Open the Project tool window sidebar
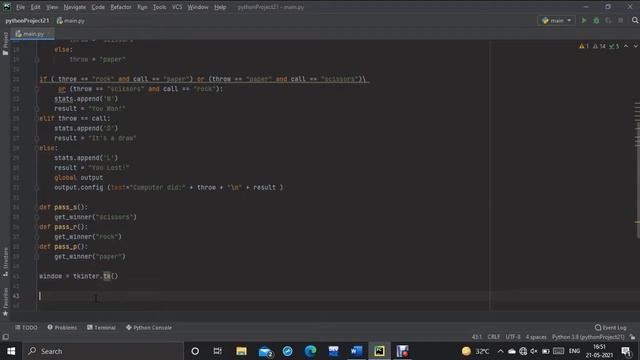 5,43
